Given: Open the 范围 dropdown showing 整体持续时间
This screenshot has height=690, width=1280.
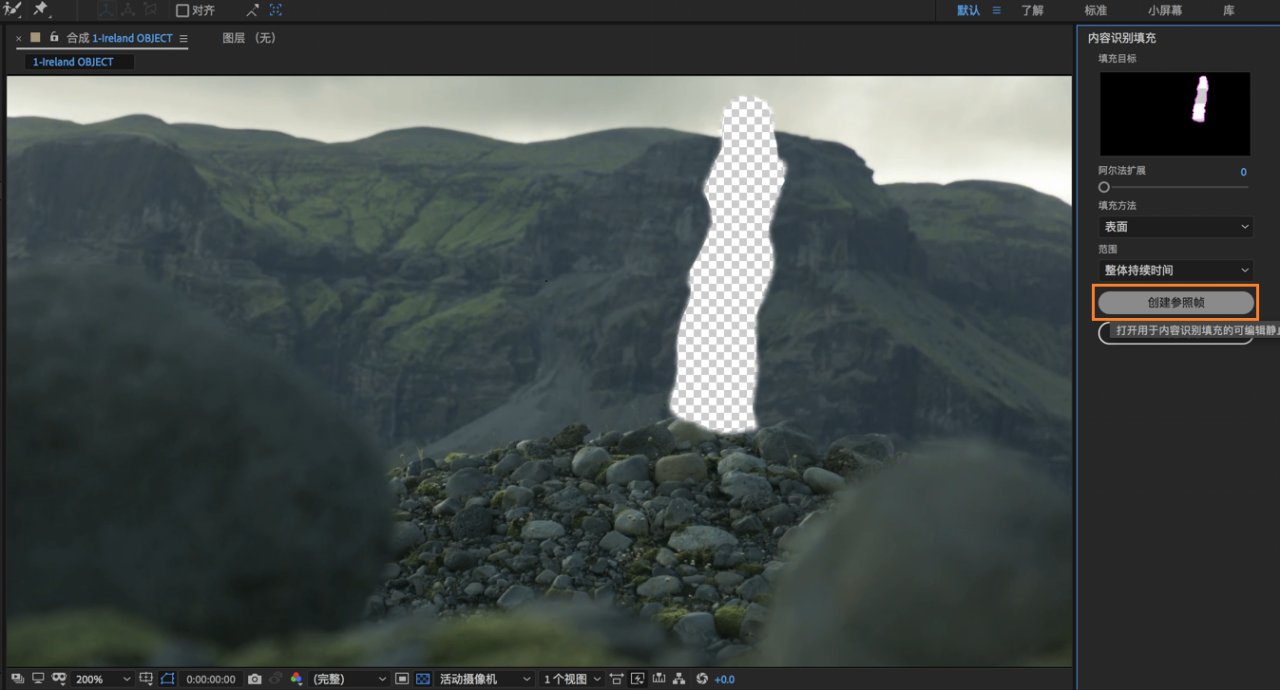Looking at the screenshot, I should coord(1175,270).
